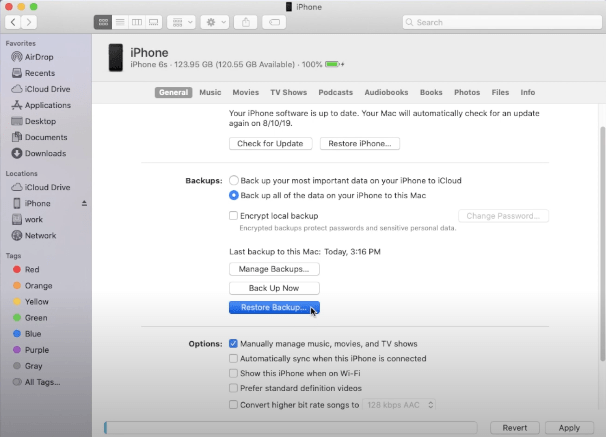Enable Show this iPhone when on Wi-Fi
Screen dimensions: 606x437
[x=233, y=373]
